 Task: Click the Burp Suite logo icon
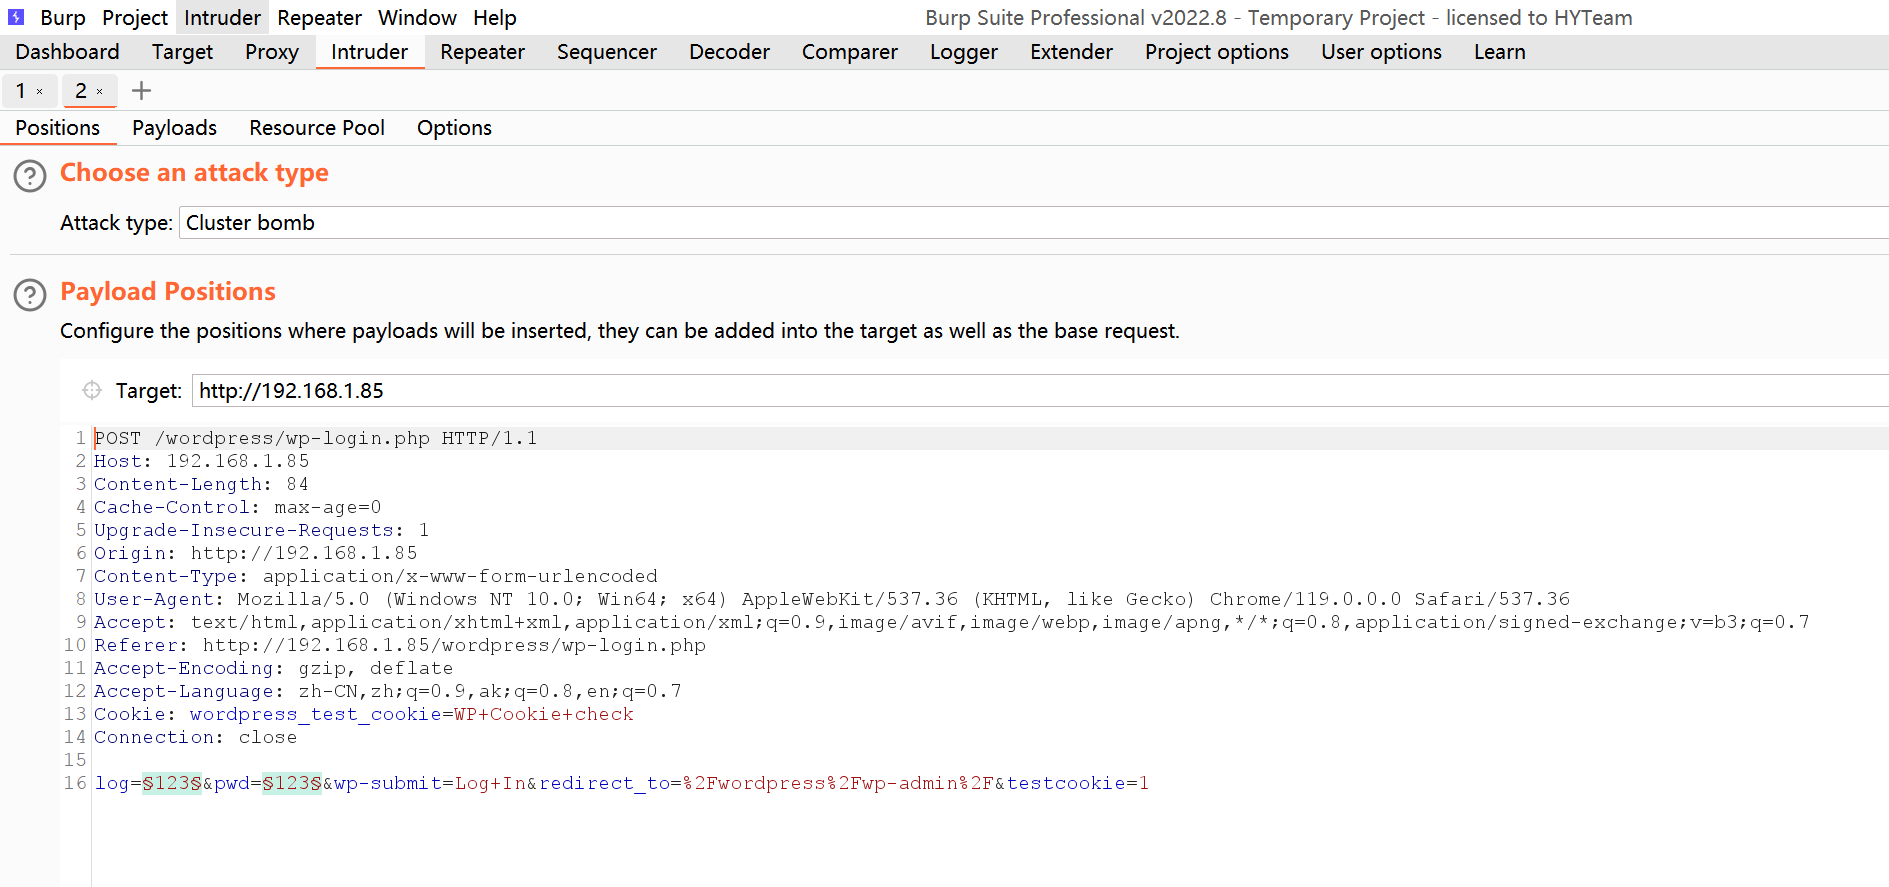click(x=16, y=17)
